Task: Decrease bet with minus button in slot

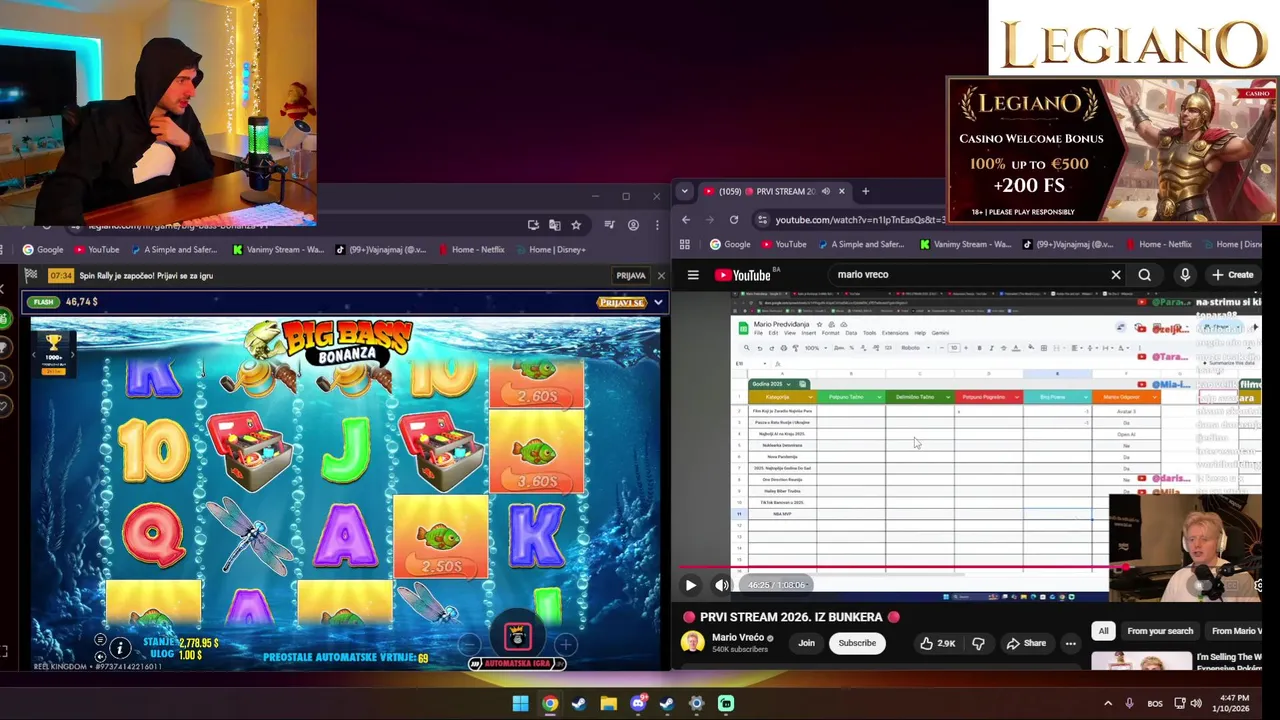Action: coord(470,645)
